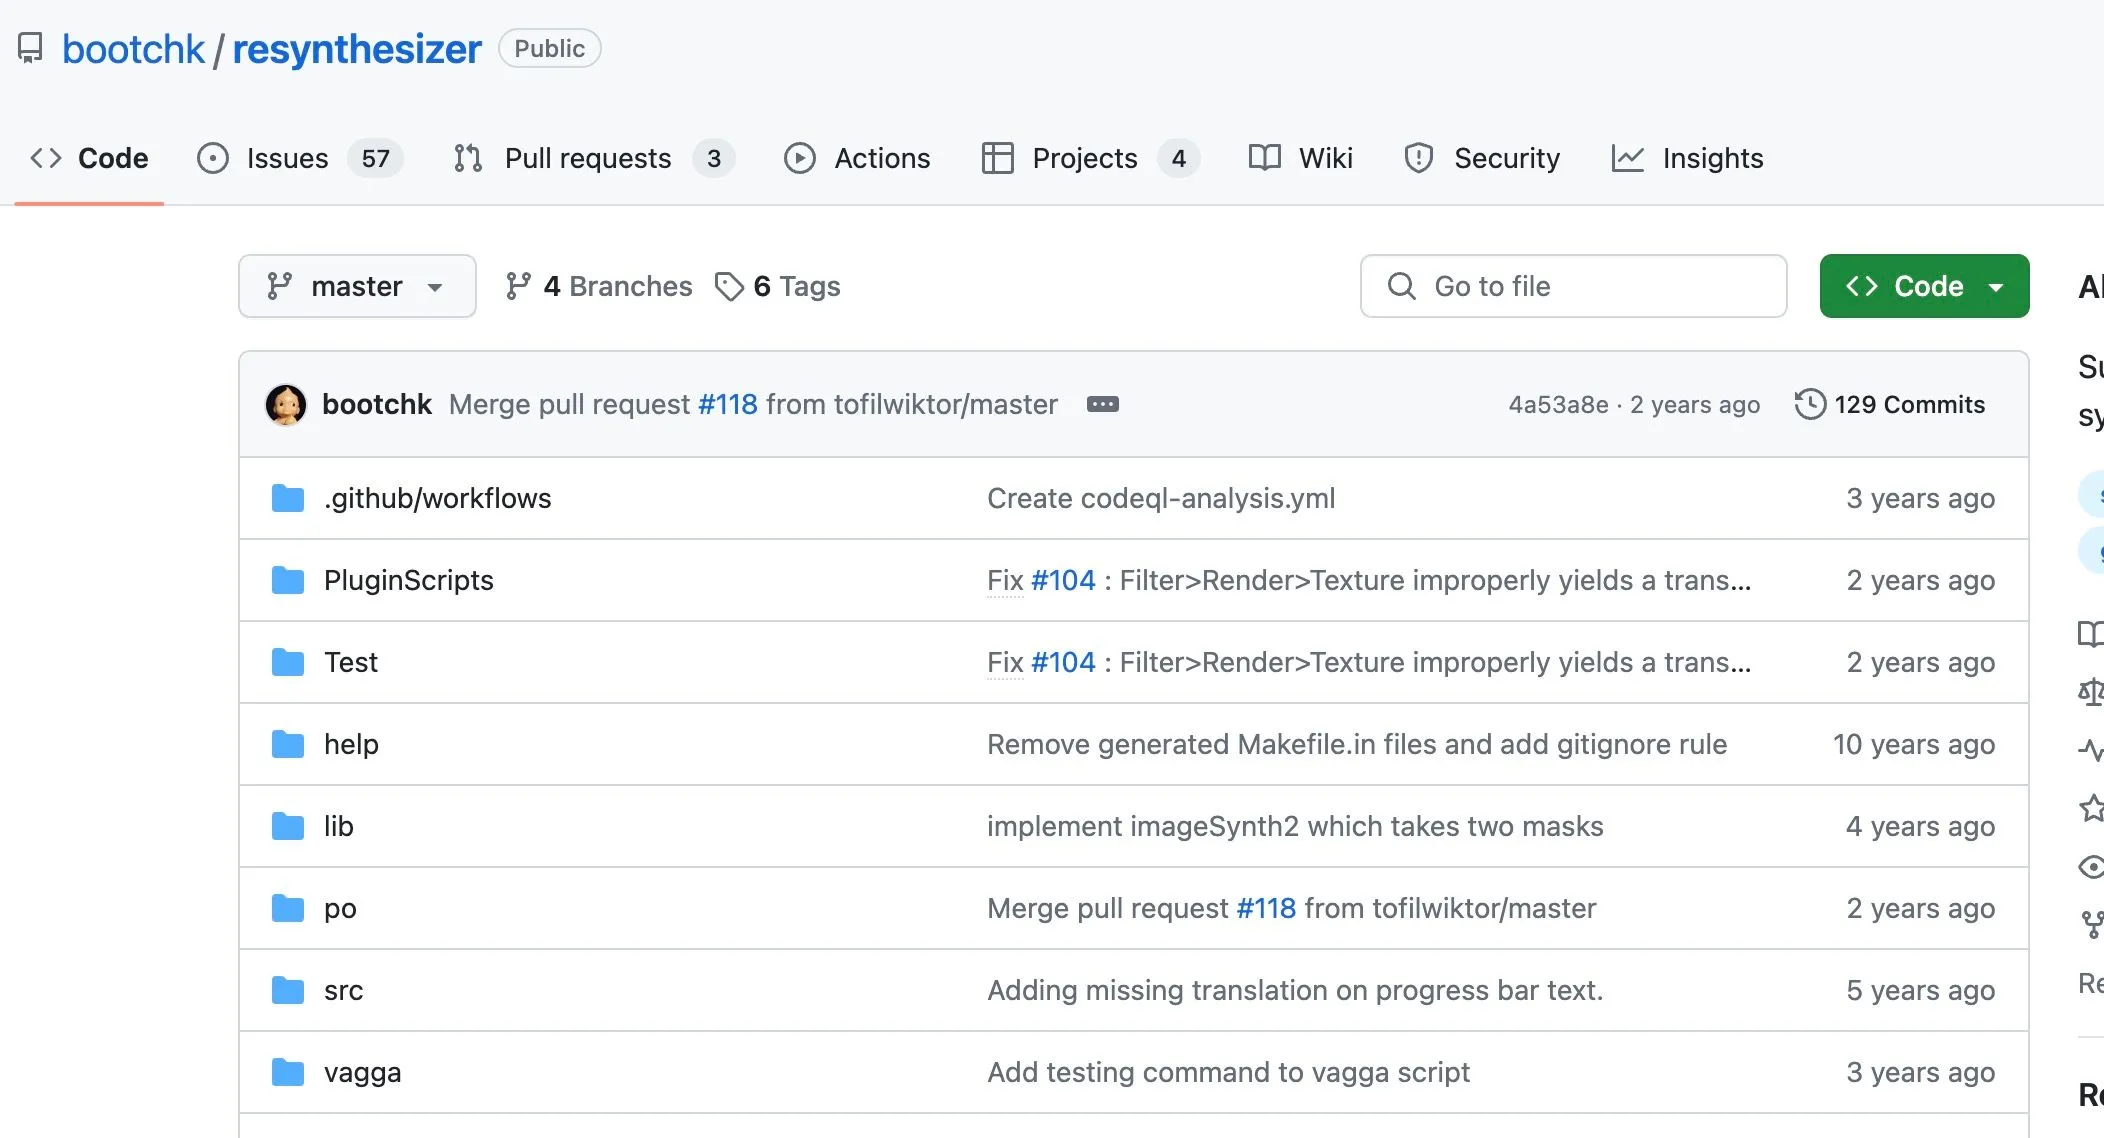Expand the master branch dropdown

pos(357,286)
